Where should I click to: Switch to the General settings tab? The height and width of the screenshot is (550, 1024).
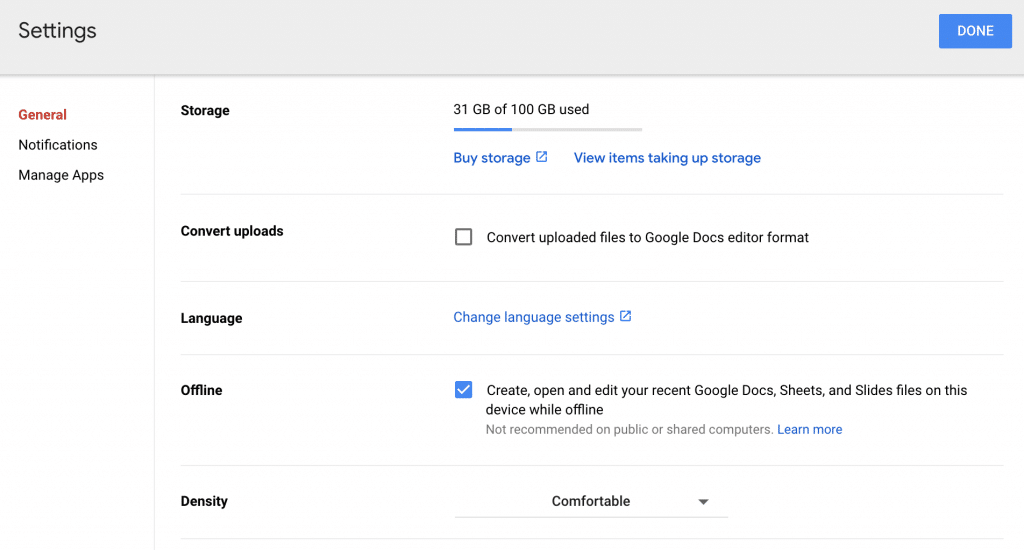42,115
